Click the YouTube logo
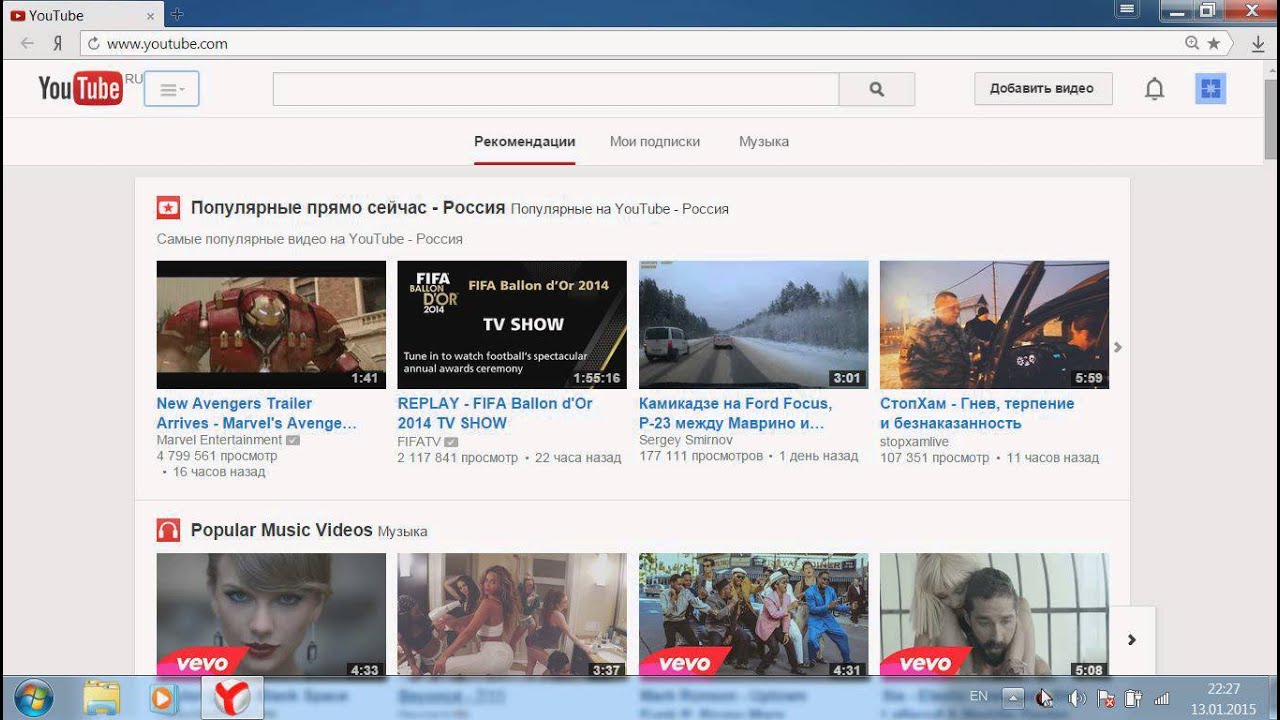Image resolution: width=1280 pixels, height=720 pixels. click(80, 88)
